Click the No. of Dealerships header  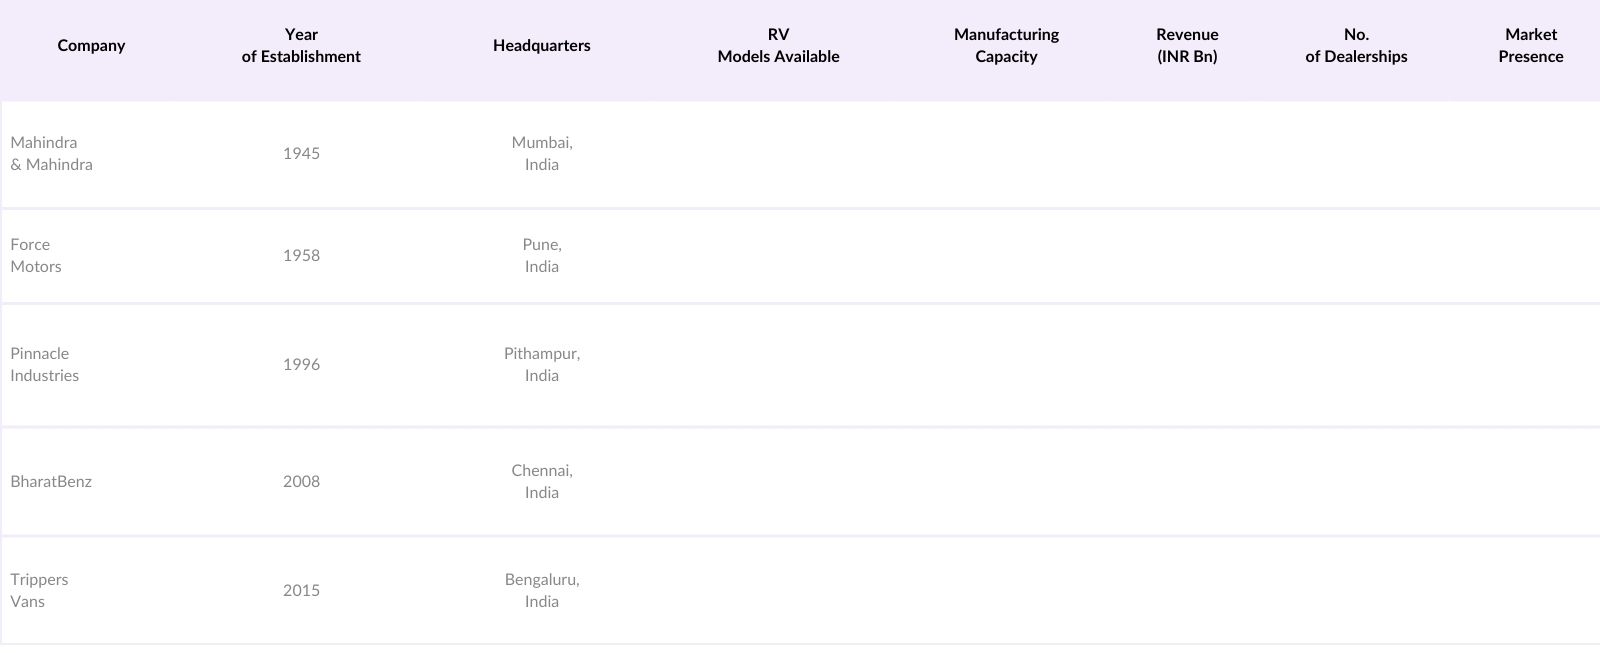1356,46
